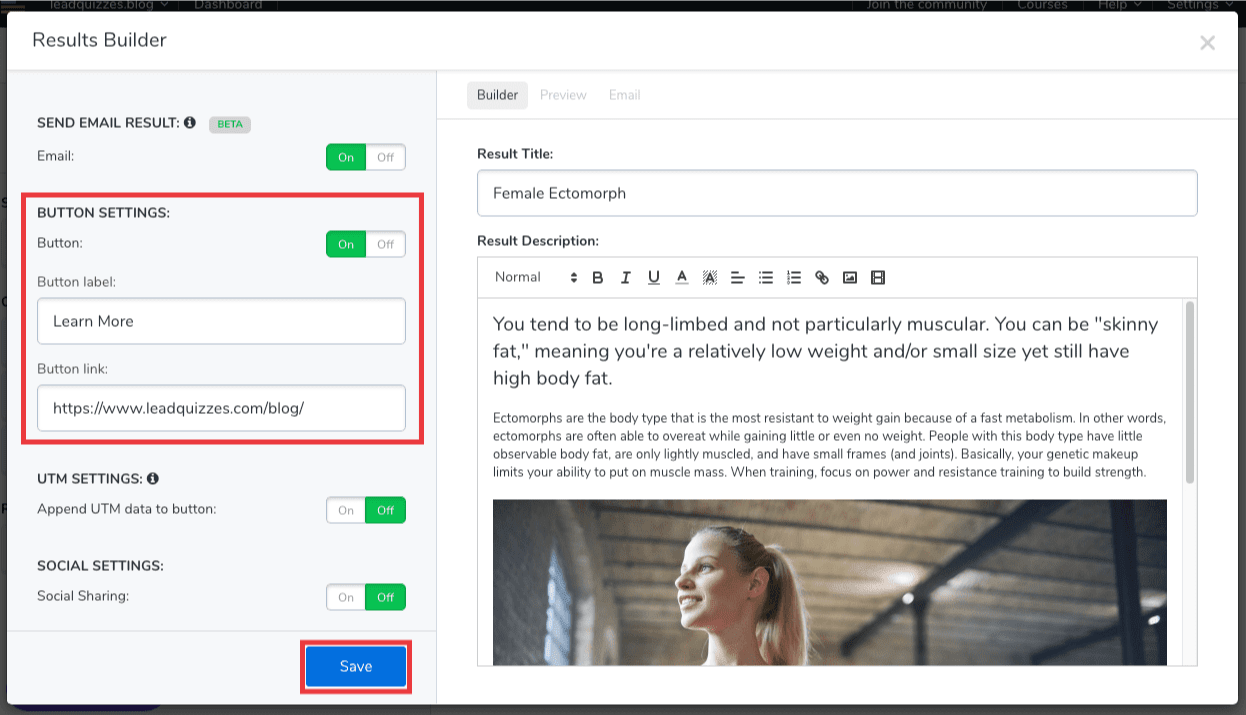Select Off for Append UTM data
The width and height of the screenshot is (1246, 715).
pos(385,510)
